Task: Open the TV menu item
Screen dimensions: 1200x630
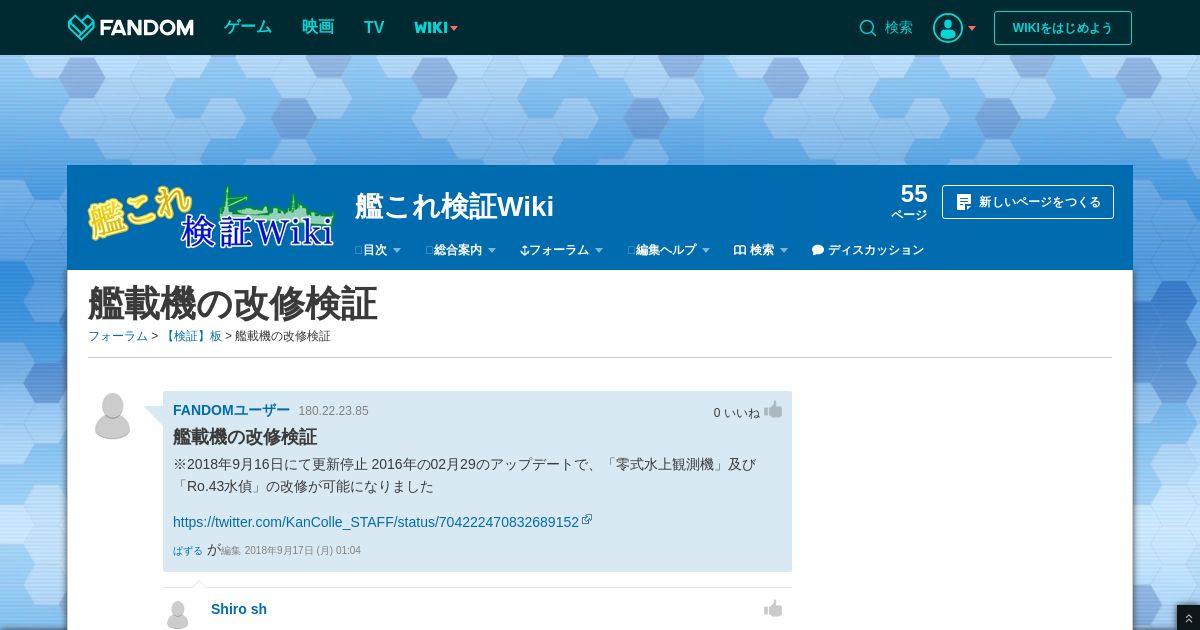Action: (x=374, y=27)
